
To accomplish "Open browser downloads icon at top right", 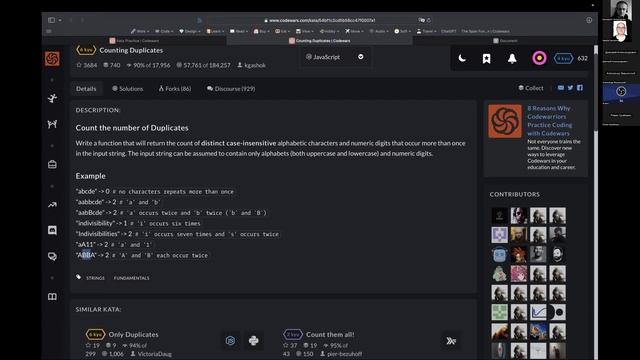I will (589, 20).
